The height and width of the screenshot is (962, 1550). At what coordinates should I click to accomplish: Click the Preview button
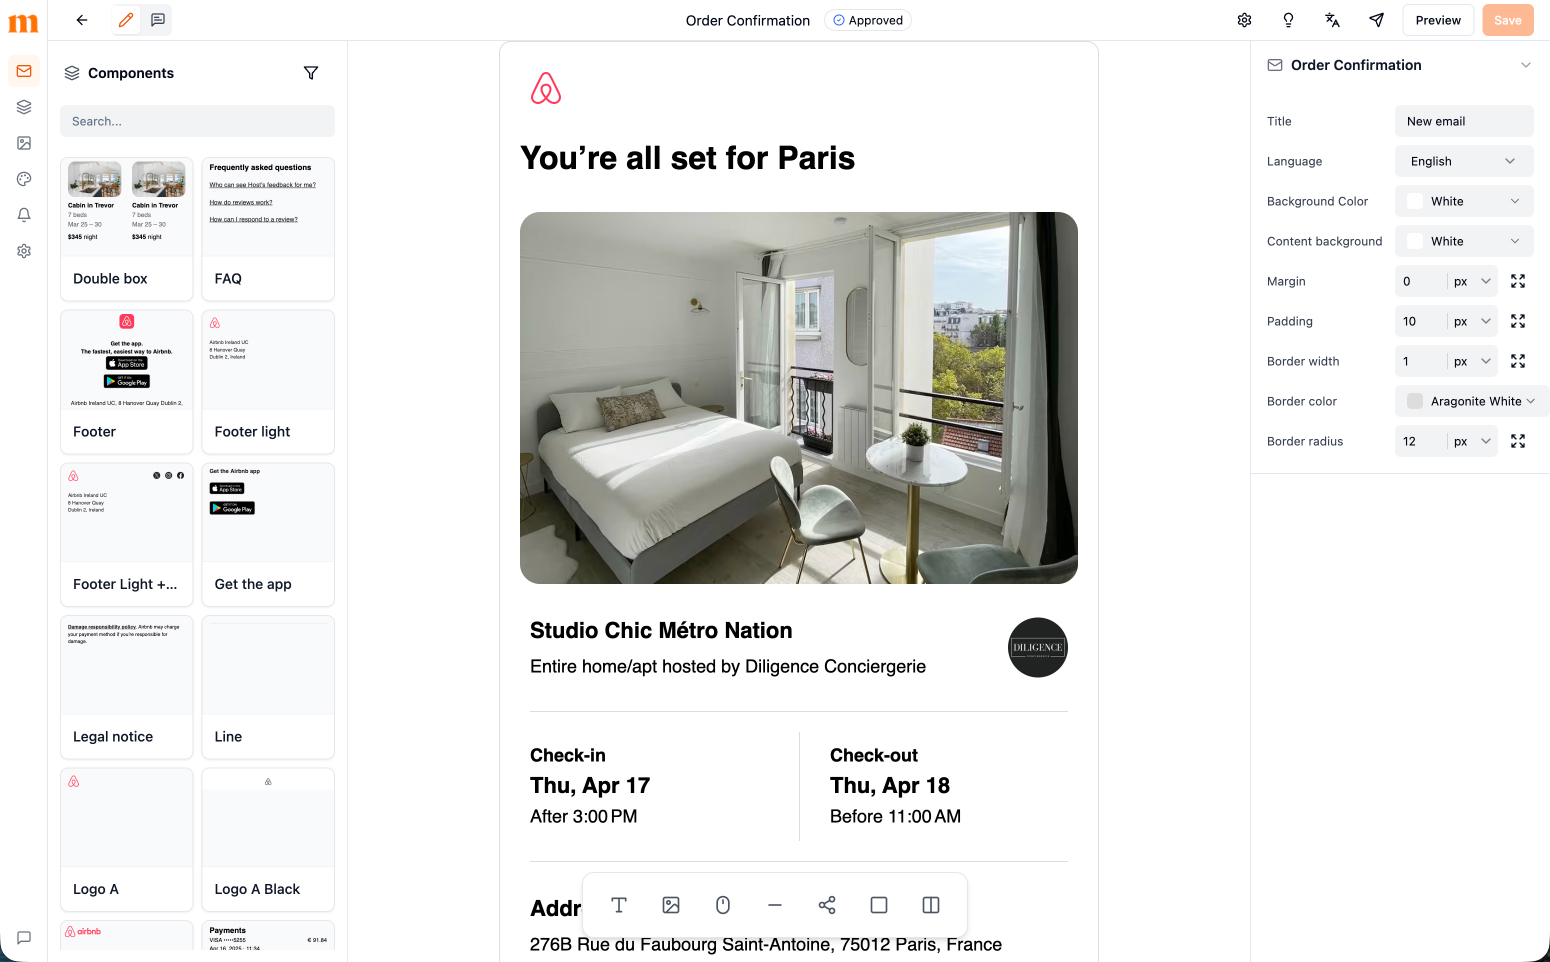1438,20
